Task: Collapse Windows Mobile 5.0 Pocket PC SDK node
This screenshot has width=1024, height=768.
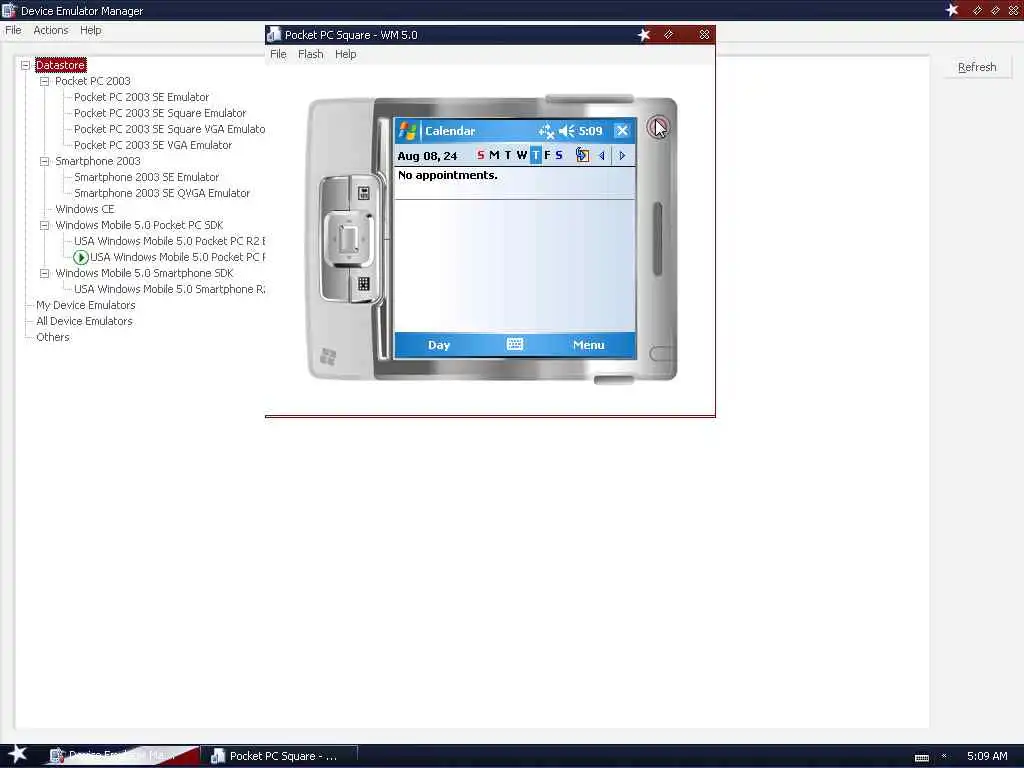Action: [x=44, y=225]
